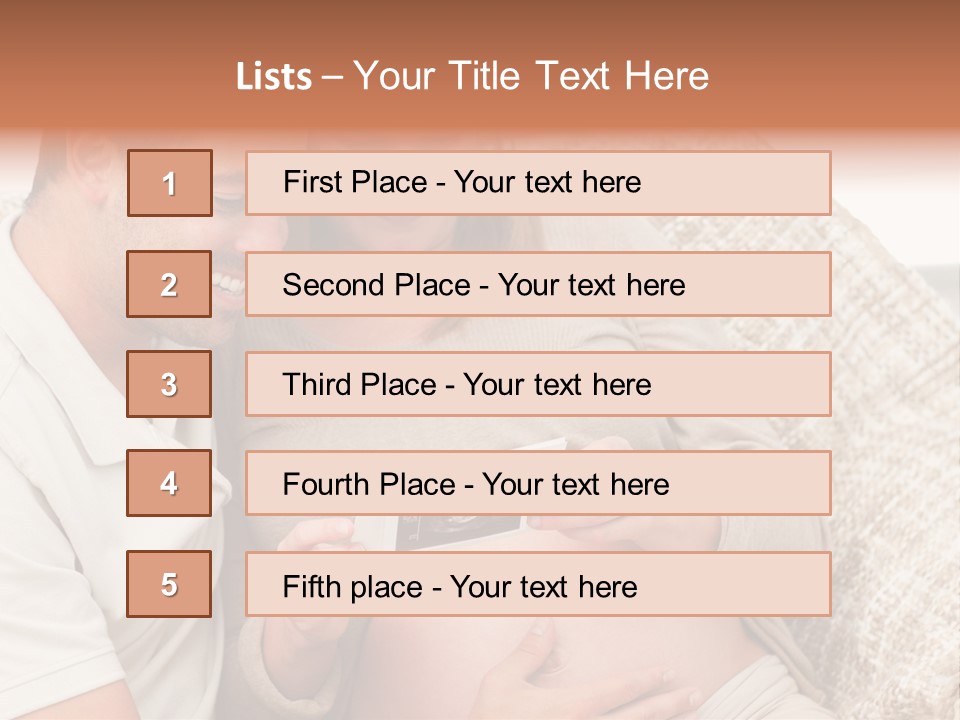Screen dimensions: 960x720
Task: Click the ultrasound photo in the background
Action: click(460, 532)
